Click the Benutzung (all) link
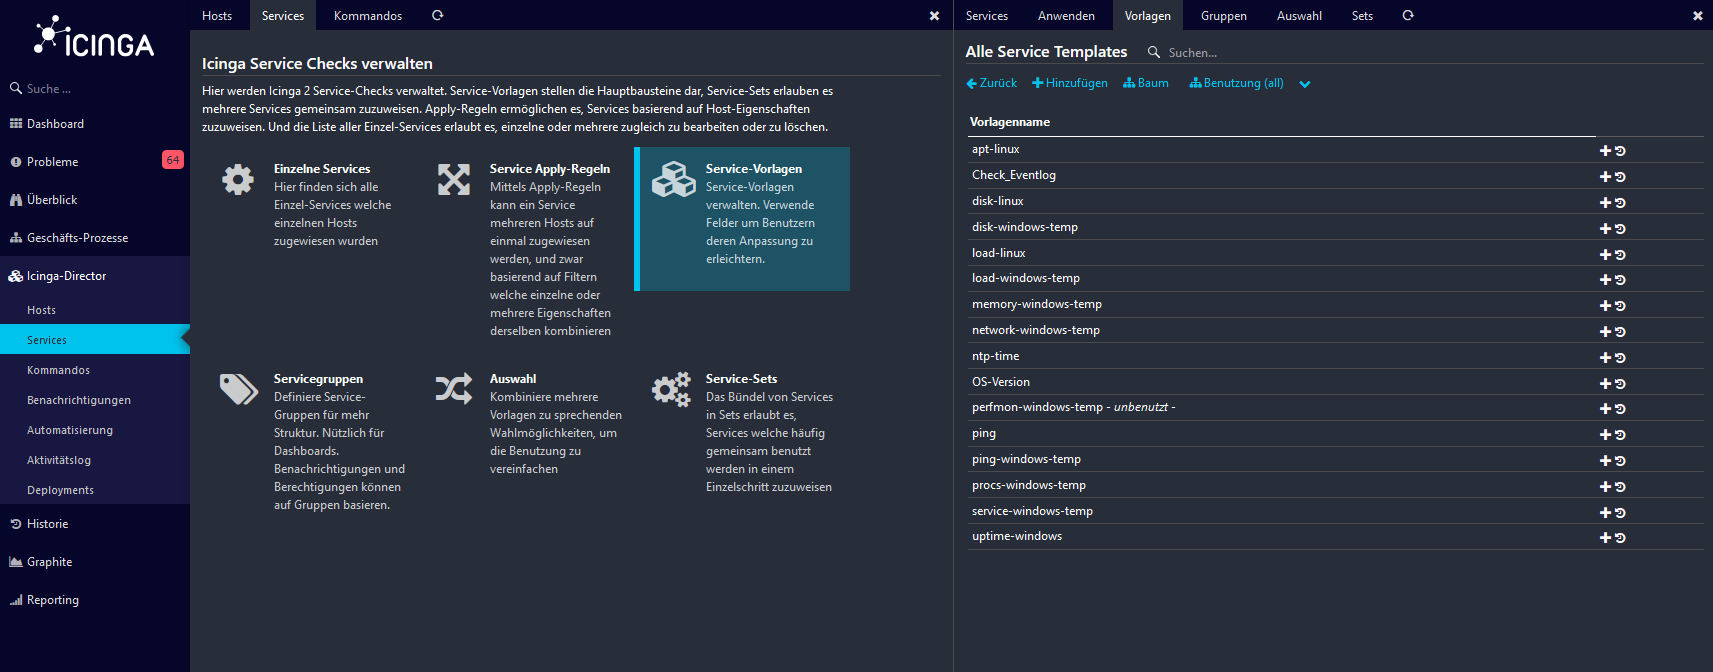The width and height of the screenshot is (1713, 672). point(1236,83)
